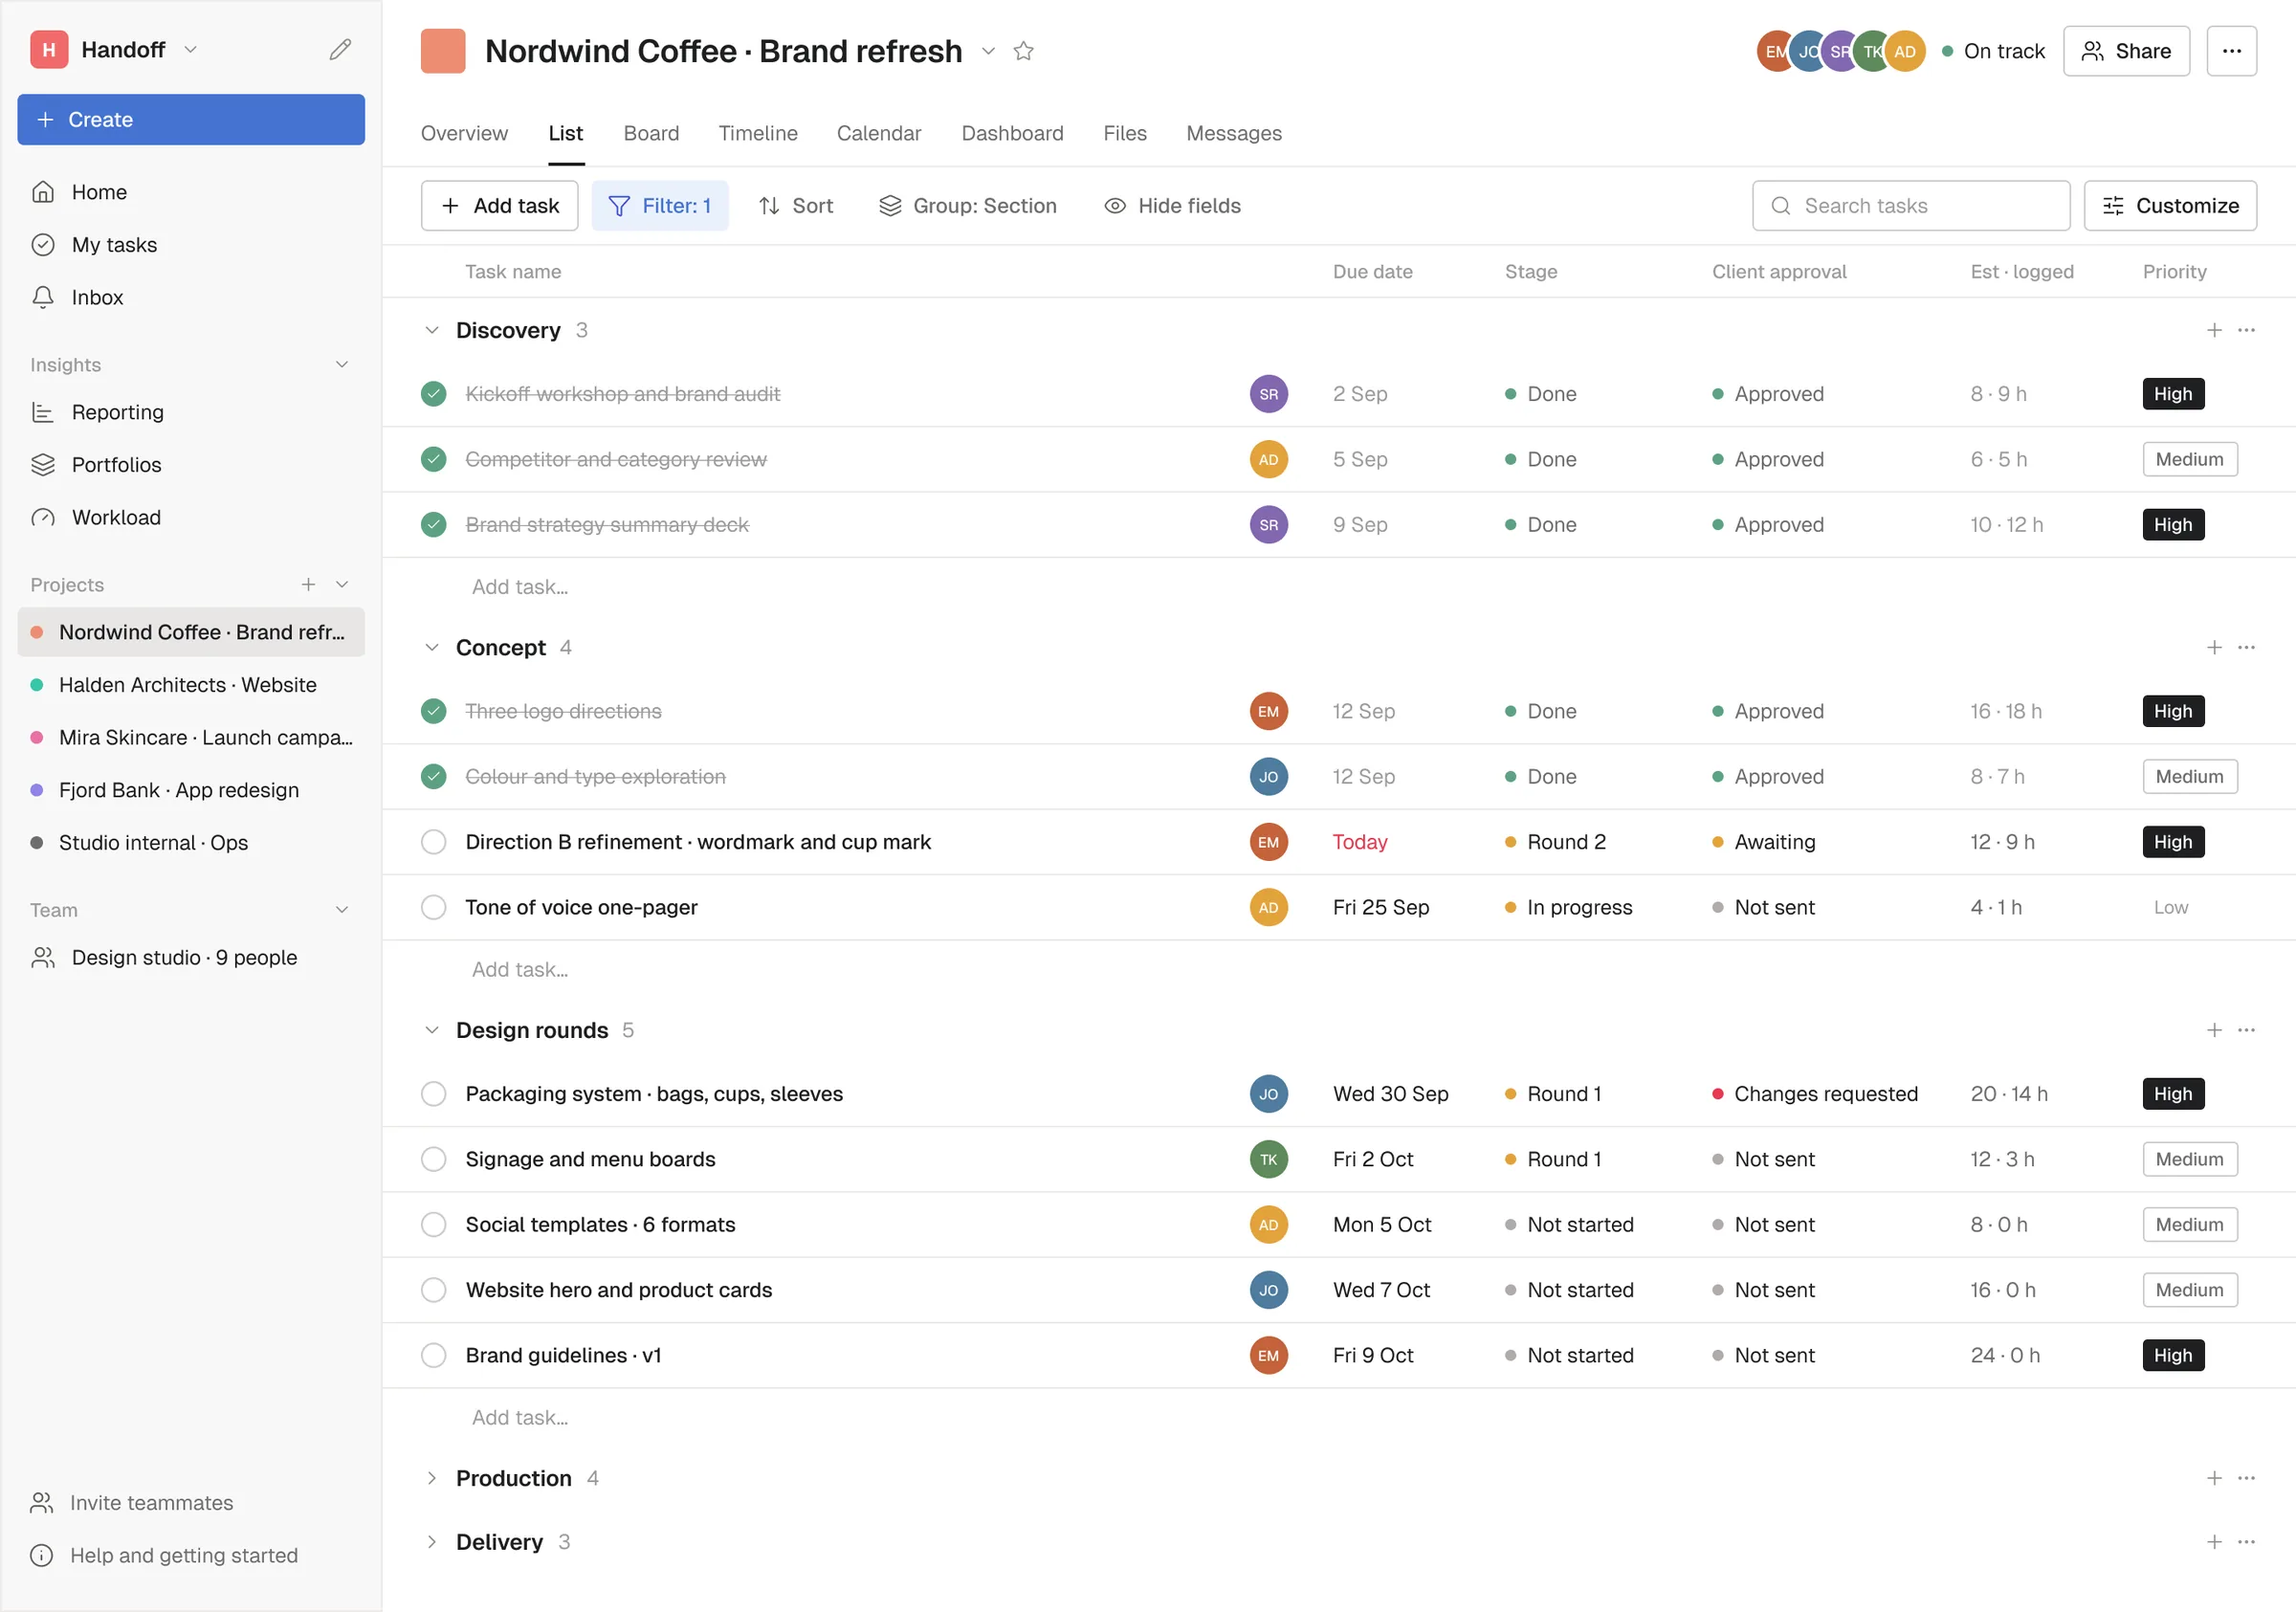The width and height of the screenshot is (2296, 1612).
Task: Switch to the Dashboard tab
Action: 1012,133
